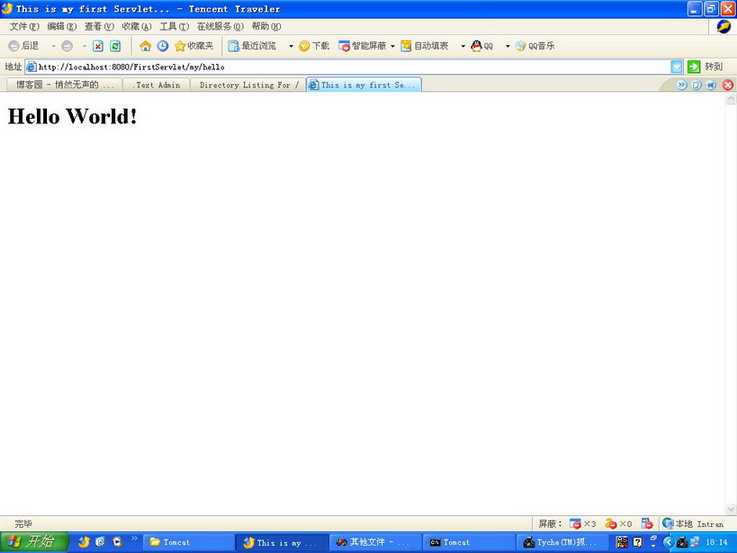
Task: Open the Tools (工具) menu
Action: point(174,26)
